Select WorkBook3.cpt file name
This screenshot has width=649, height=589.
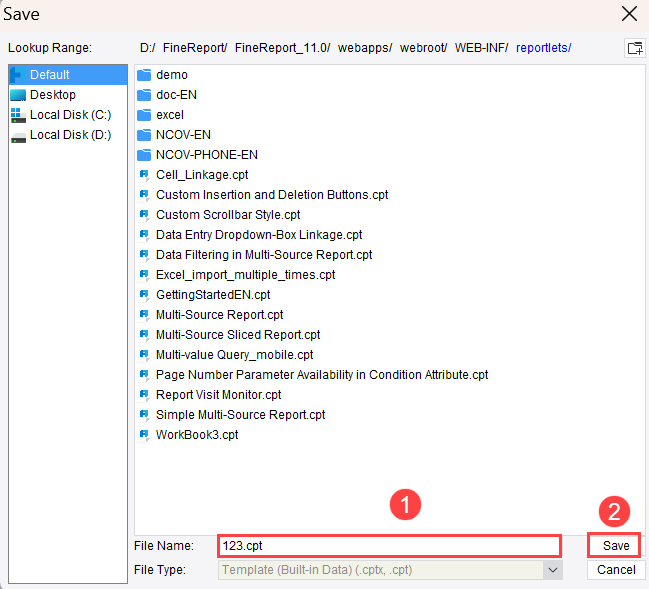coord(197,435)
